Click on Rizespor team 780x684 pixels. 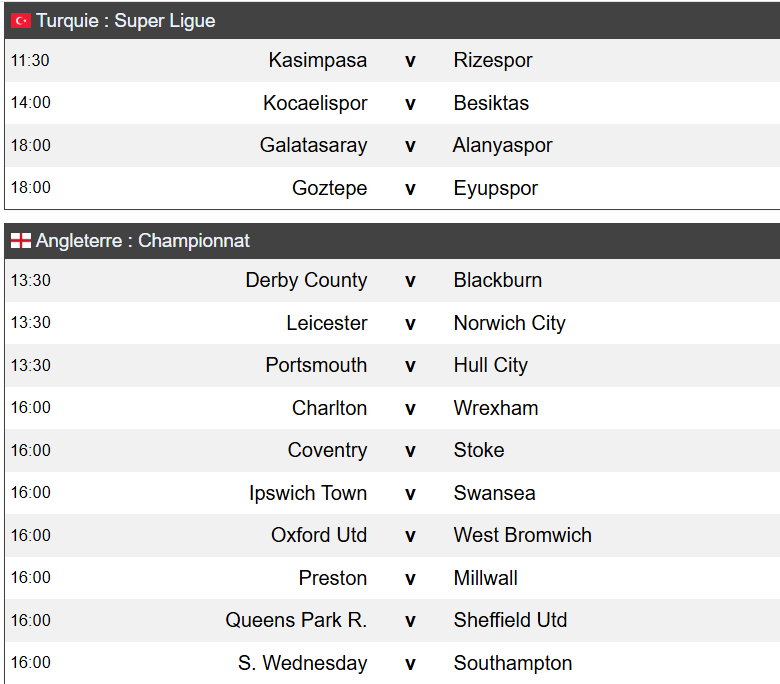point(493,61)
